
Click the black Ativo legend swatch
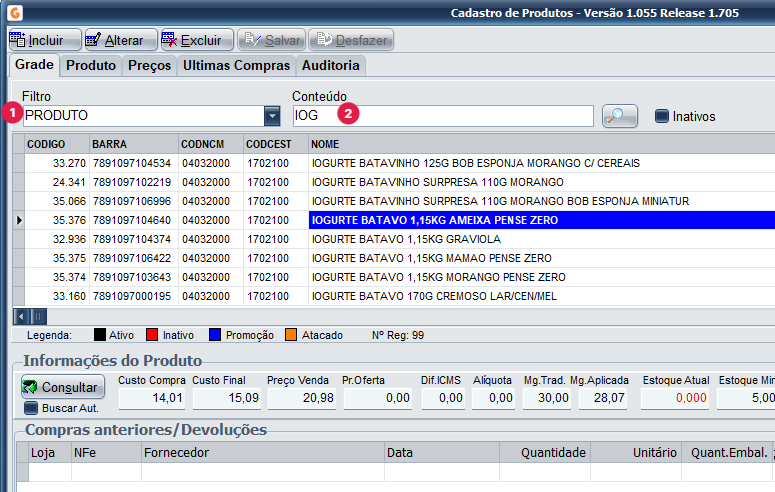pyautogui.click(x=99, y=335)
